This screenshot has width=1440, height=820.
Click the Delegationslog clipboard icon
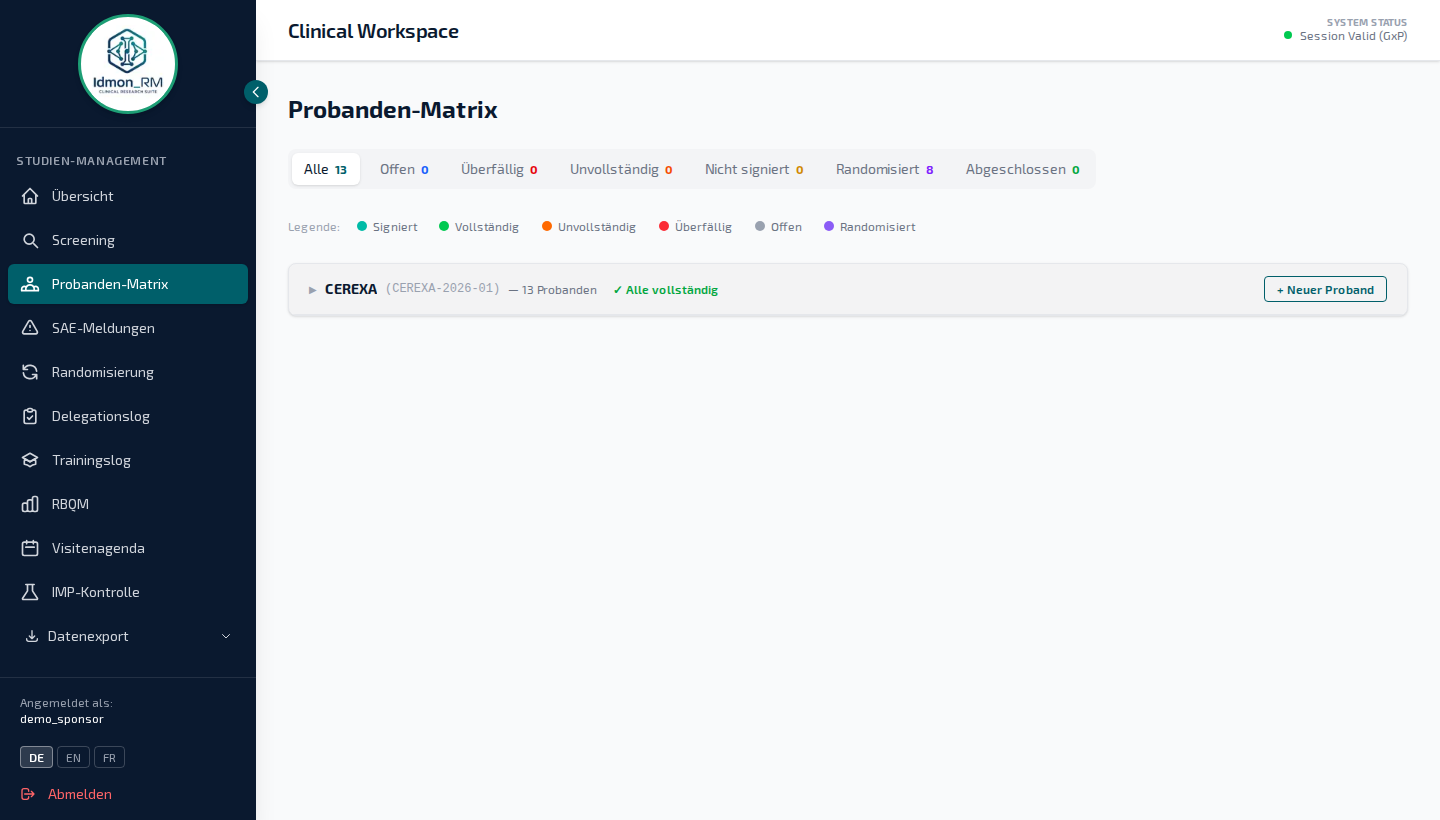coord(30,416)
